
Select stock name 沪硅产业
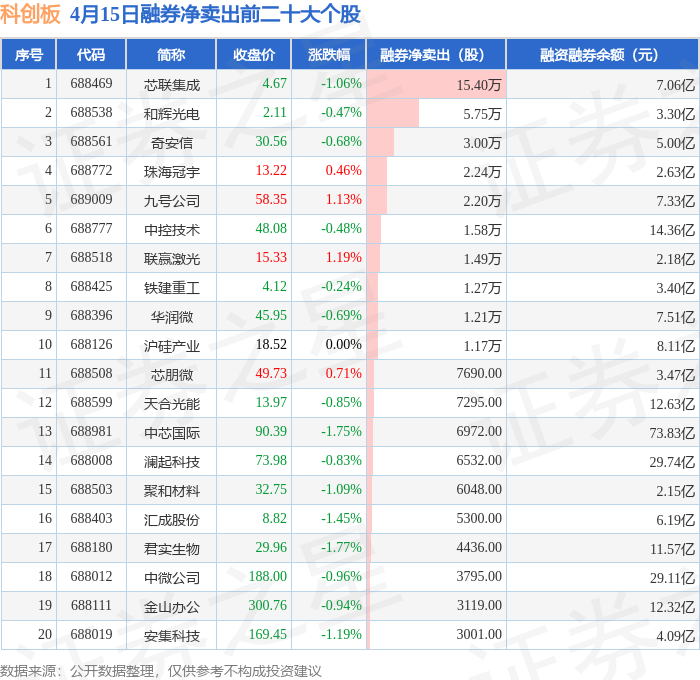click(171, 346)
